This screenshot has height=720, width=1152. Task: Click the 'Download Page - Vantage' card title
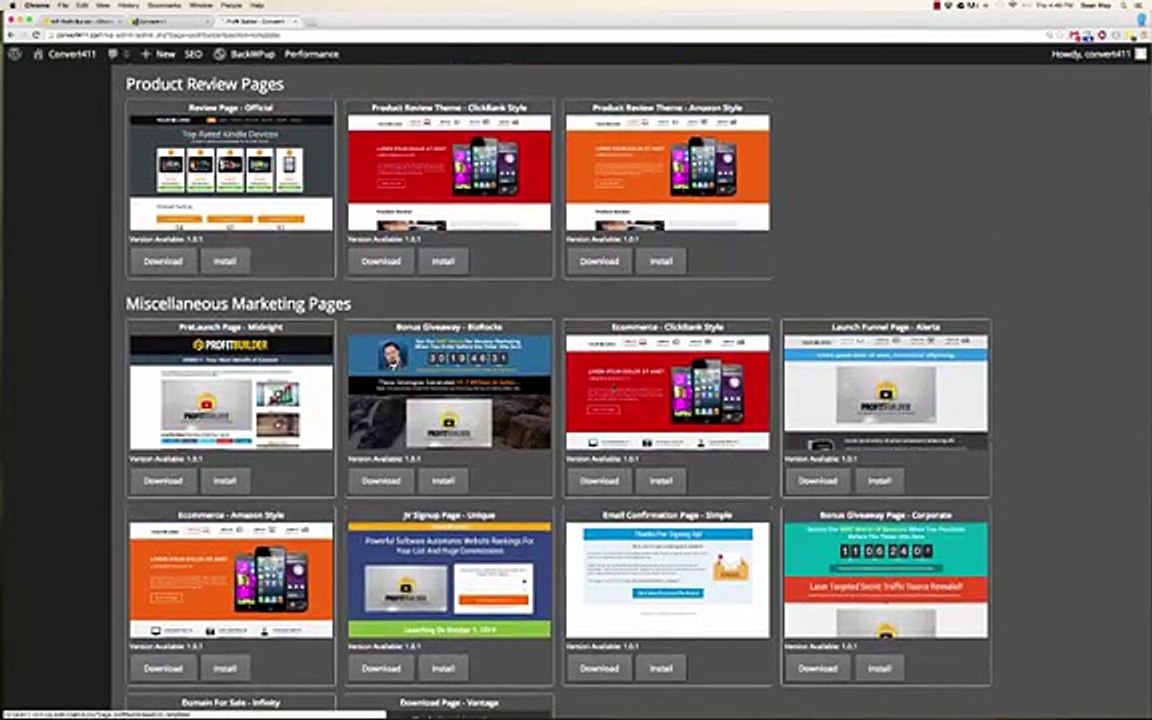tap(449, 702)
